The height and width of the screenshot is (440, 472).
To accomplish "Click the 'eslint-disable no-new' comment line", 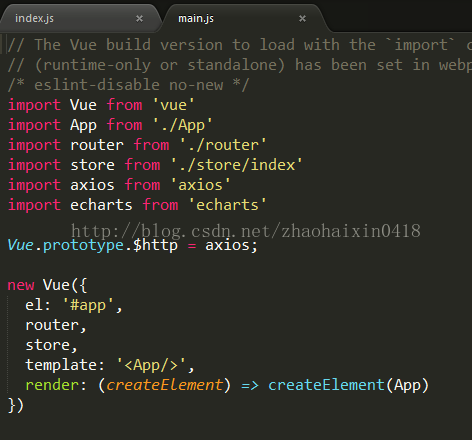I will pos(128,85).
